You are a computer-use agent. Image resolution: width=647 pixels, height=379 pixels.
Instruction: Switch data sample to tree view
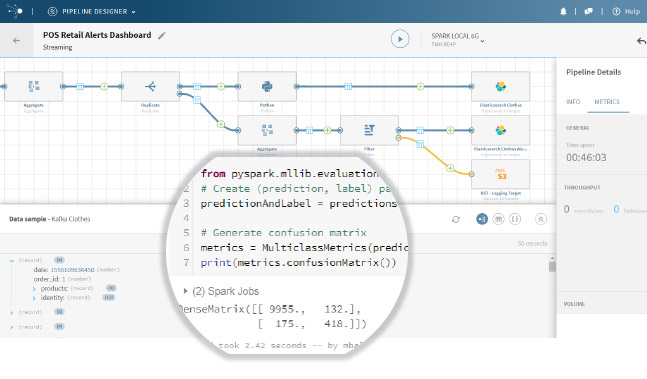tap(482, 219)
